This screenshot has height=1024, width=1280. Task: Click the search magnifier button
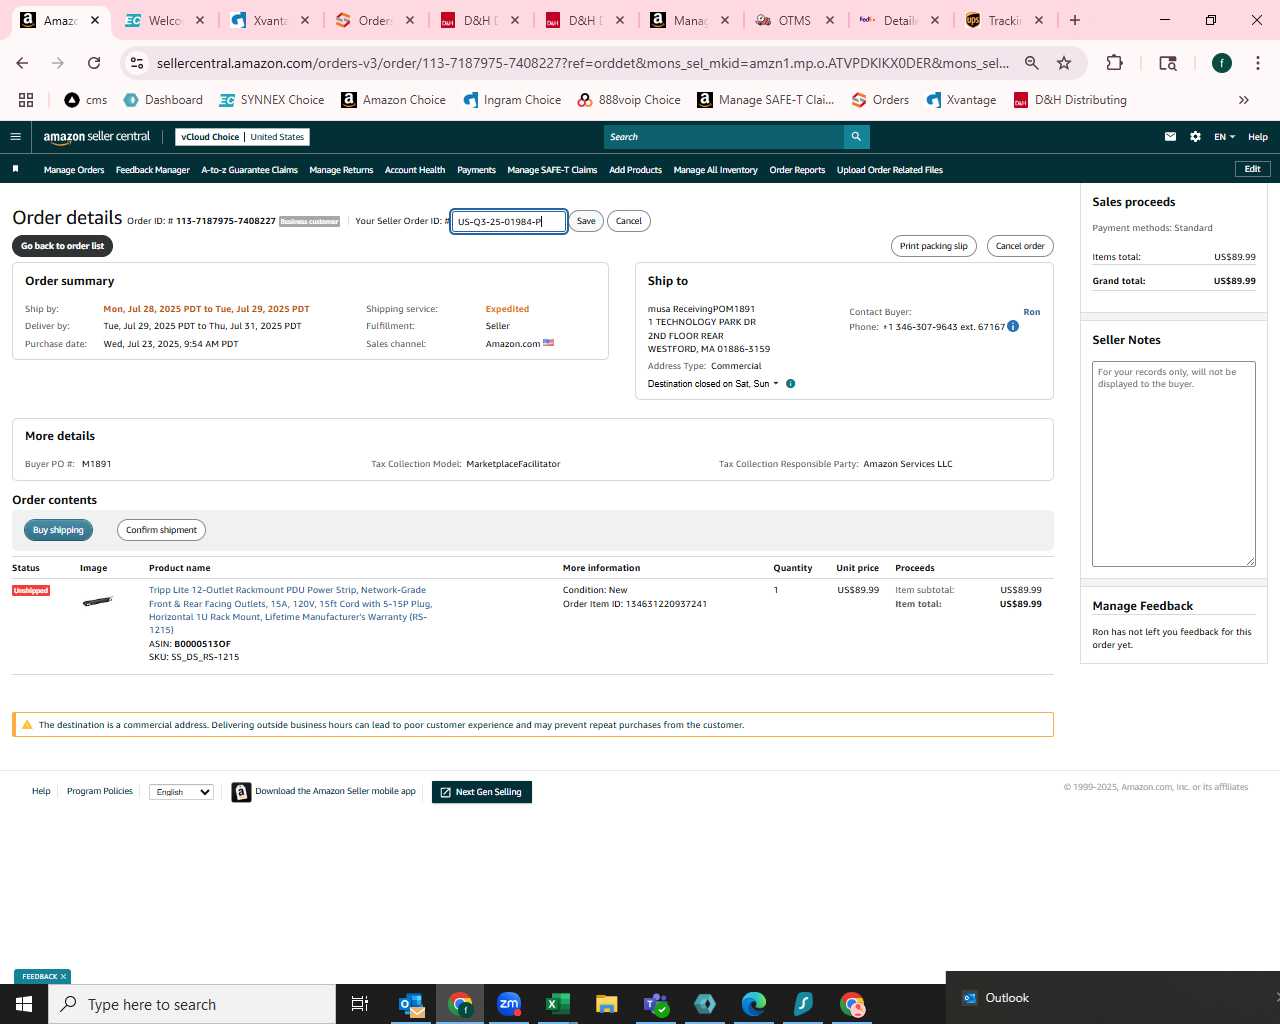click(x=856, y=137)
